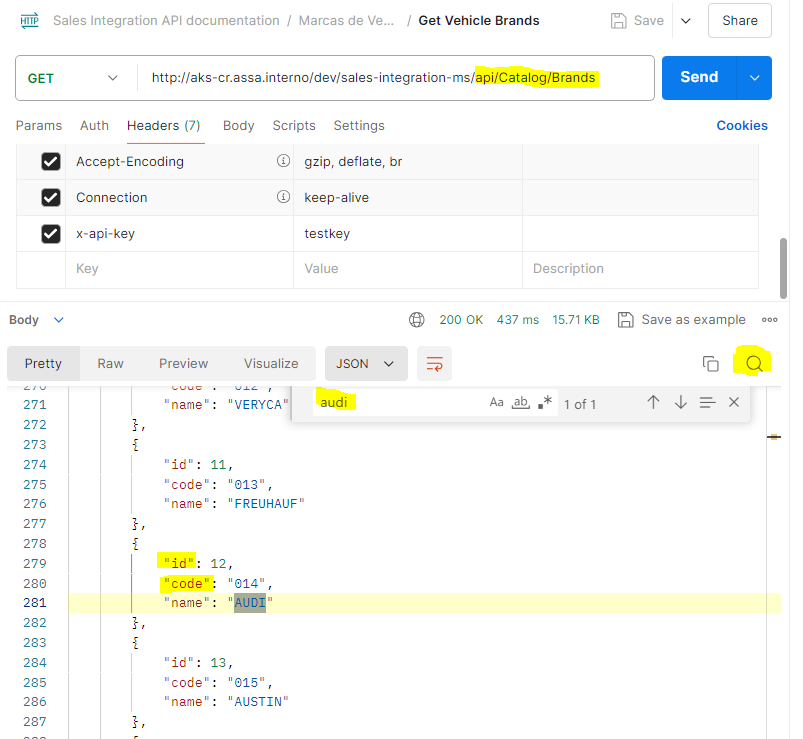The image size is (803, 739).
Task: Click the "FREUHAUF" name value
Action: click(x=266, y=504)
